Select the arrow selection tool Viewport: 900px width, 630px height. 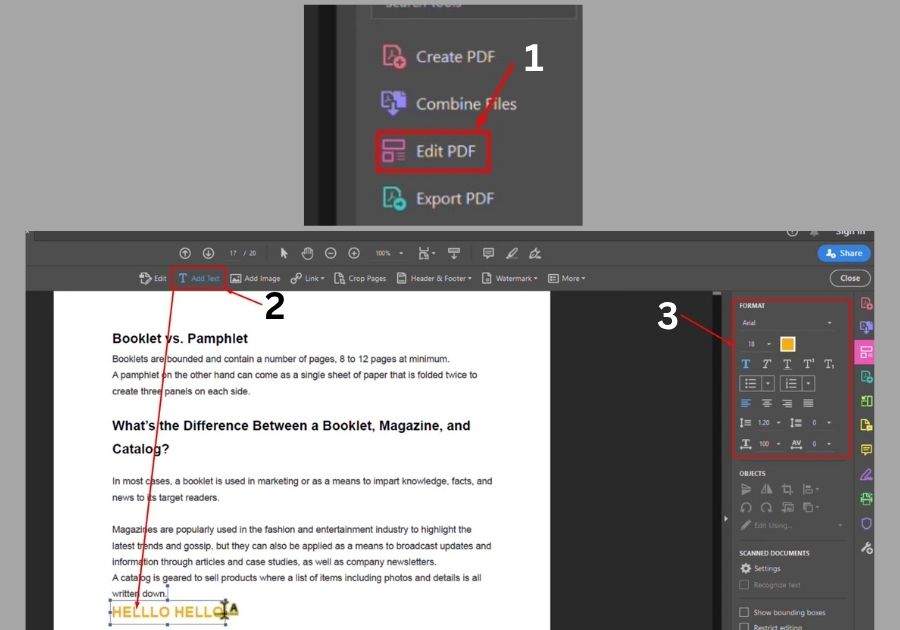coord(284,253)
